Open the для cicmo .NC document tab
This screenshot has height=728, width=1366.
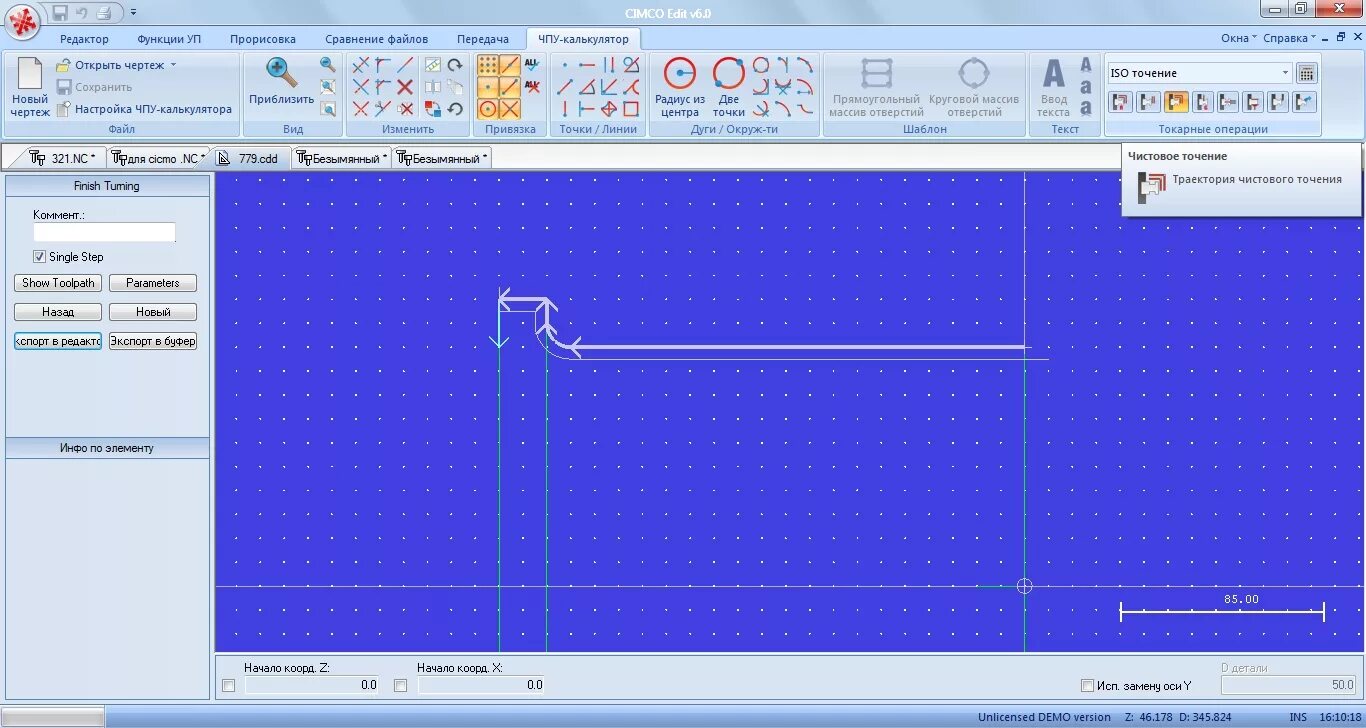[x=156, y=158]
